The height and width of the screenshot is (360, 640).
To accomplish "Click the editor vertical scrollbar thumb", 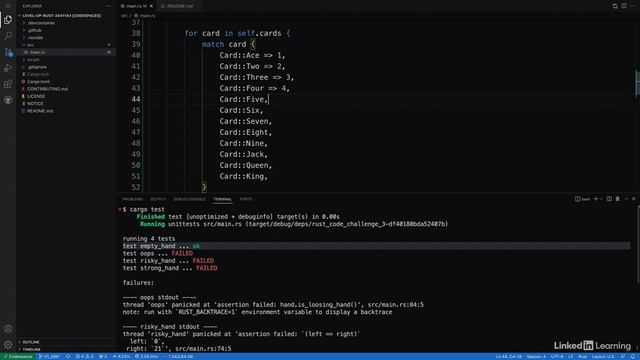I will [637, 84].
